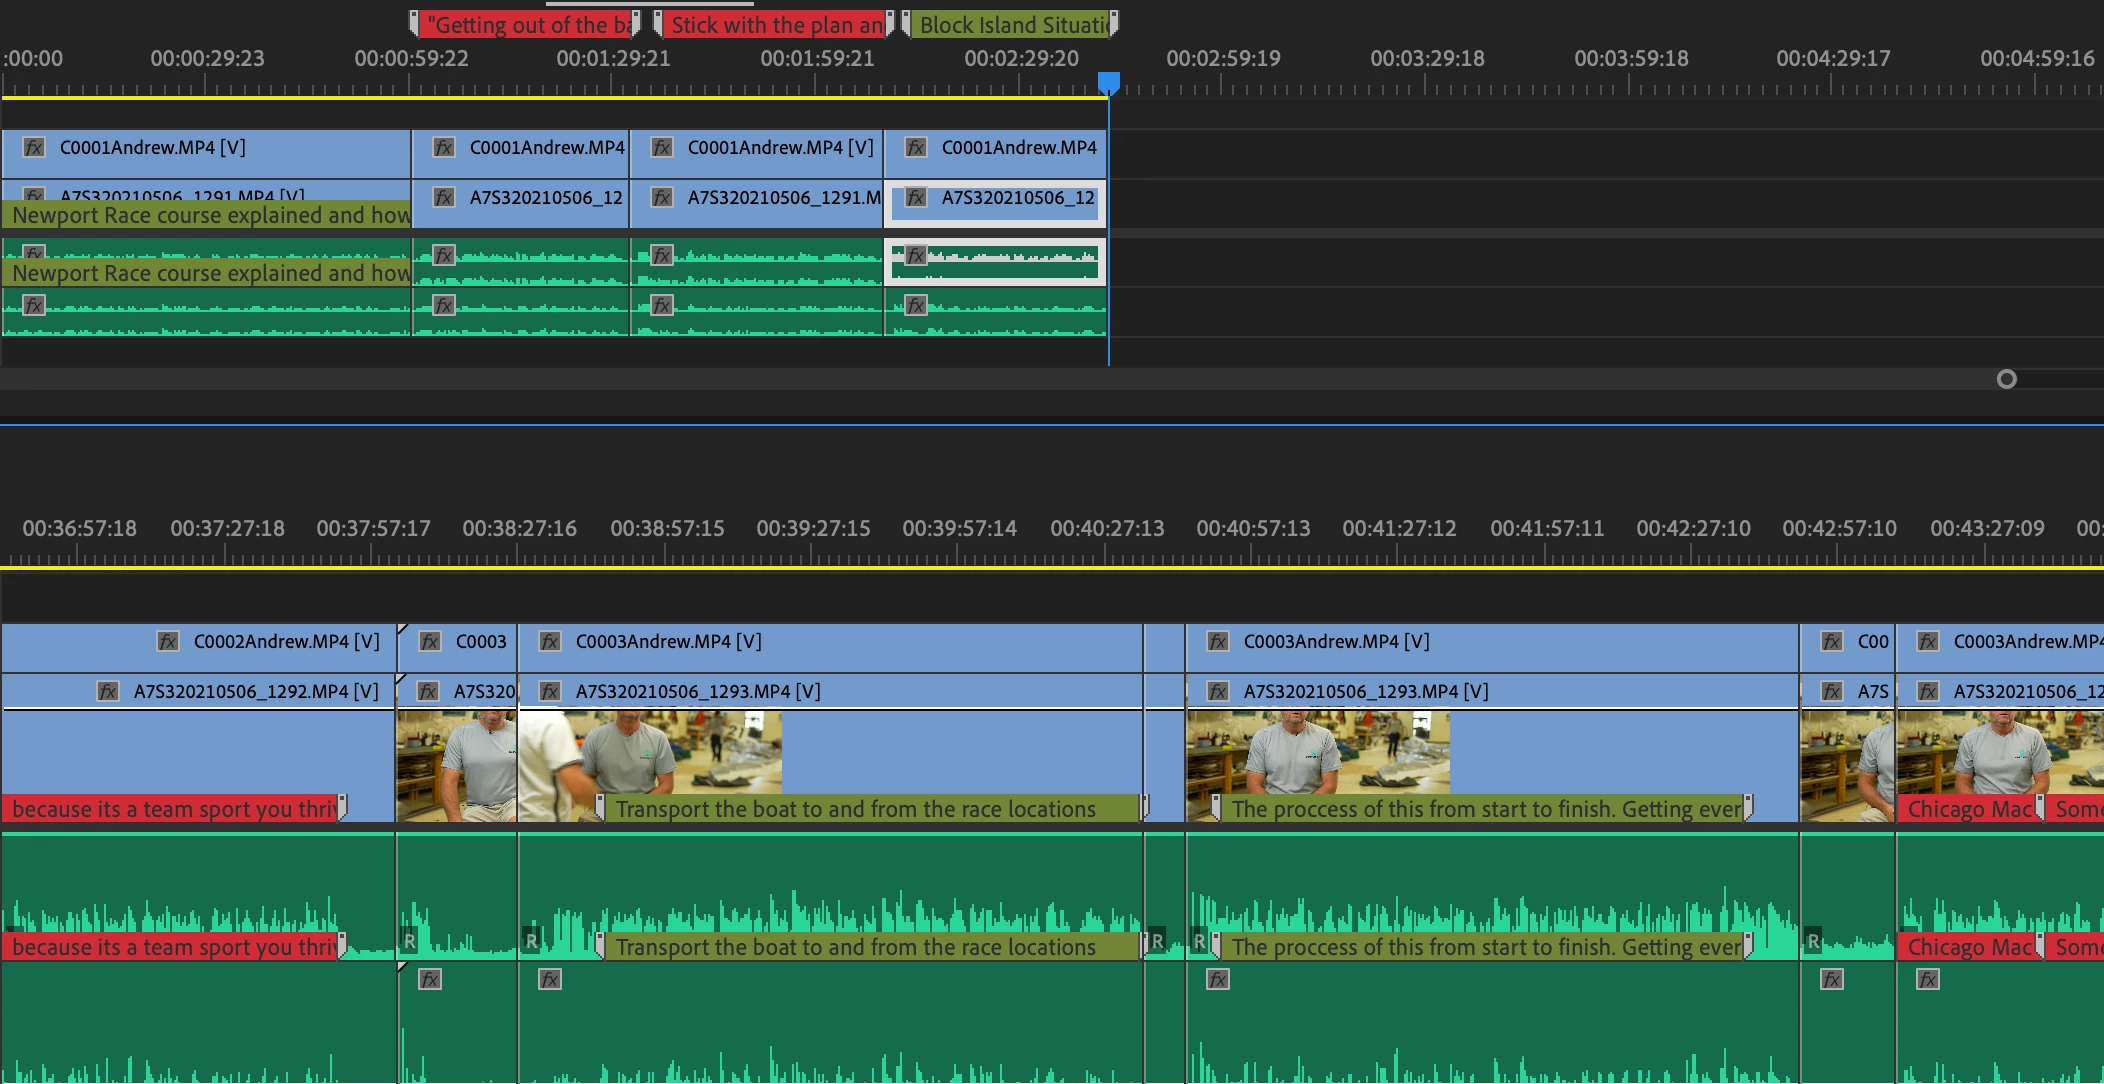Screen dimensions: 2104x1084
Task: Click lower-track audio fx badge under short C0003 clip
Action: pyautogui.click(x=430, y=979)
